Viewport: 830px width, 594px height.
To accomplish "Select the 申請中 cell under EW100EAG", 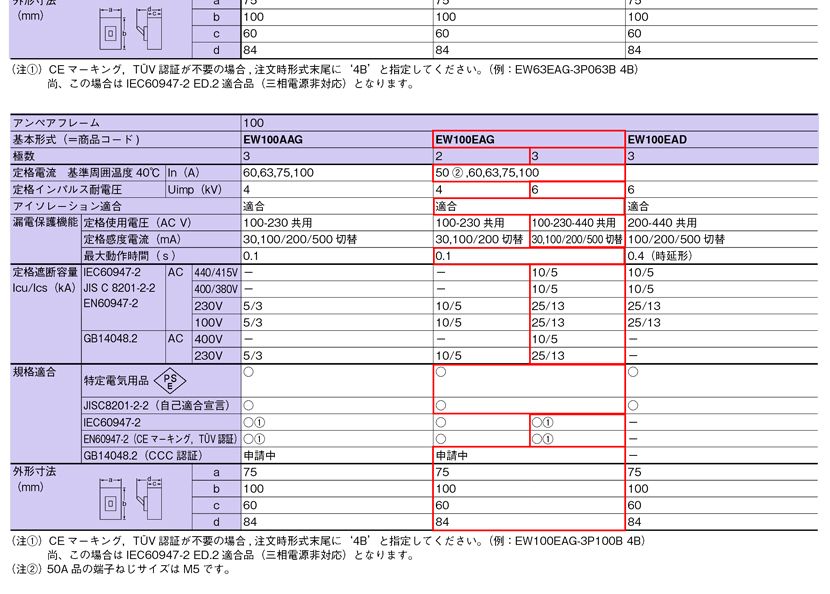I will [452, 455].
